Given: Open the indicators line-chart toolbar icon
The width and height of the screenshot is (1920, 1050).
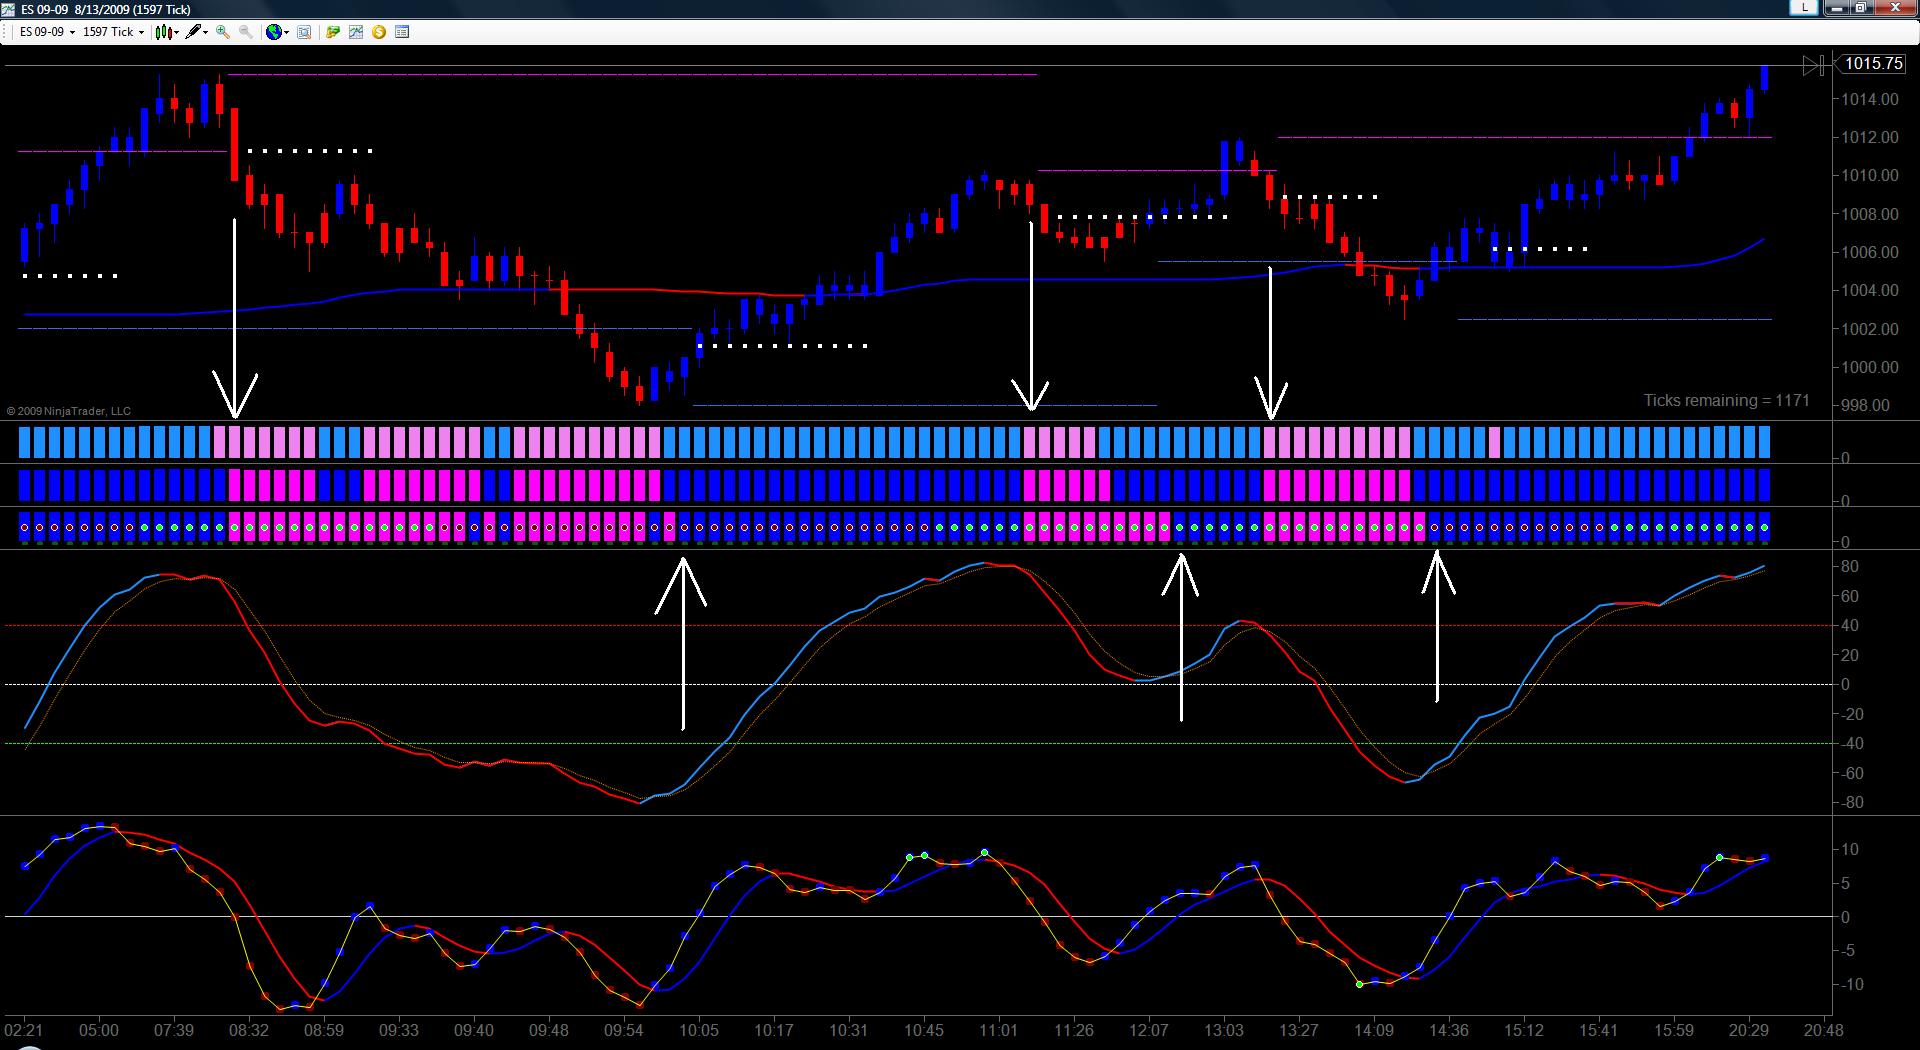Looking at the screenshot, I should tap(356, 32).
